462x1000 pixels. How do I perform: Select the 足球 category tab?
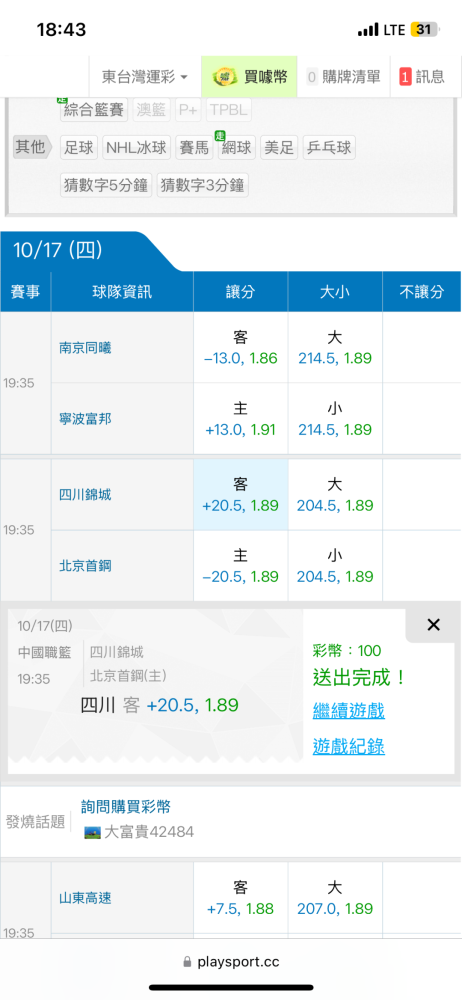(79, 148)
